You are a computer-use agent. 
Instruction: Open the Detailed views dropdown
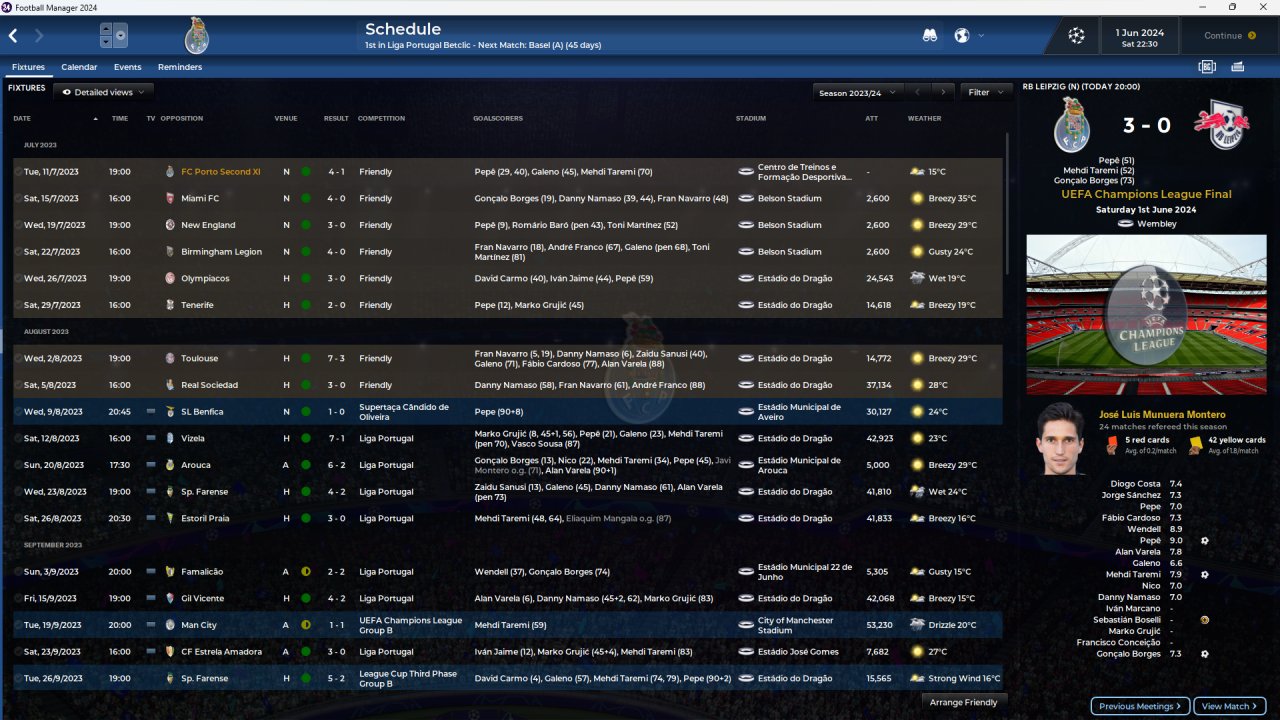pyautogui.click(x=103, y=92)
